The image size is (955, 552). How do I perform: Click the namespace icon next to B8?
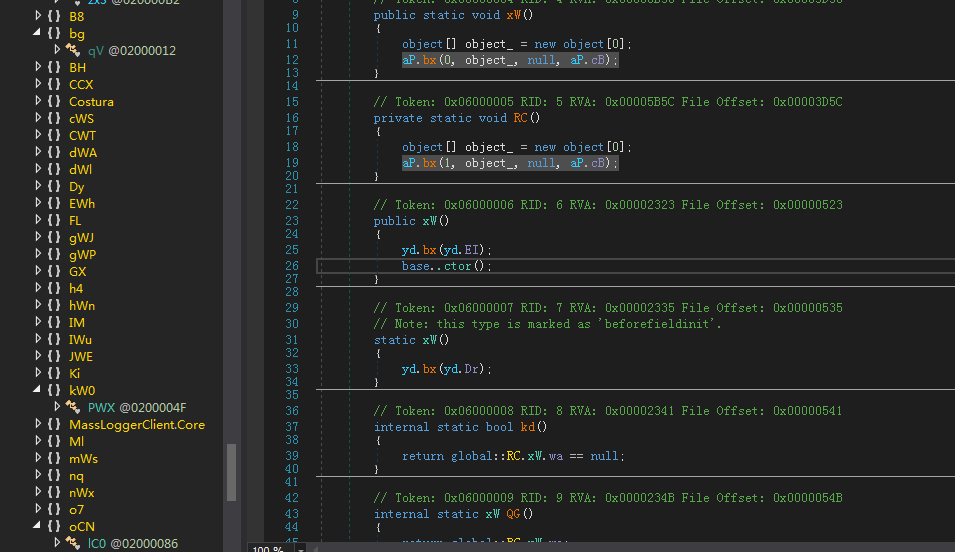(x=54, y=16)
